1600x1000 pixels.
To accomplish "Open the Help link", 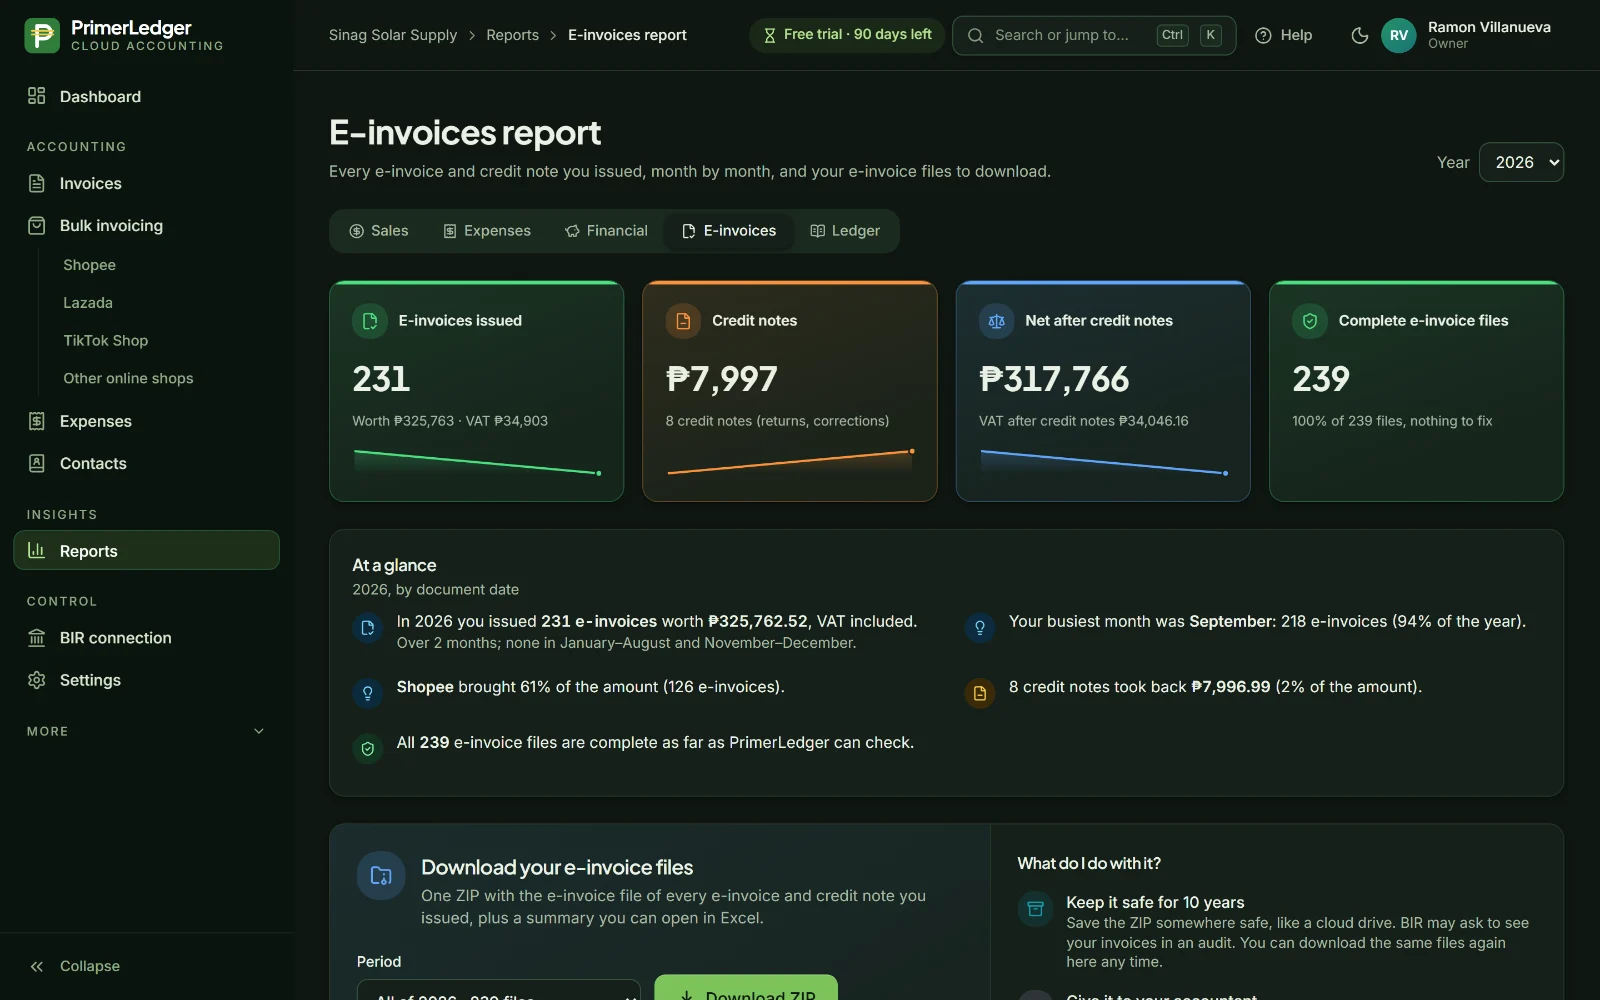I will point(1283,35).
